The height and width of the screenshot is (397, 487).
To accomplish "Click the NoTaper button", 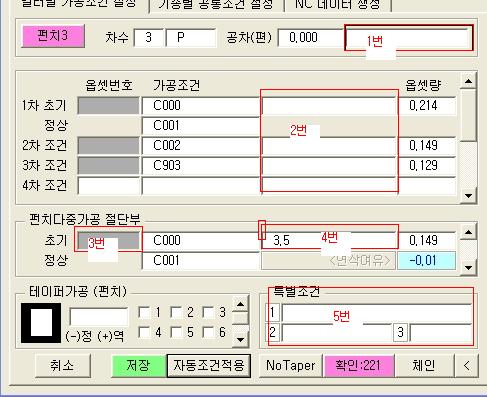I will click(290, 366).
